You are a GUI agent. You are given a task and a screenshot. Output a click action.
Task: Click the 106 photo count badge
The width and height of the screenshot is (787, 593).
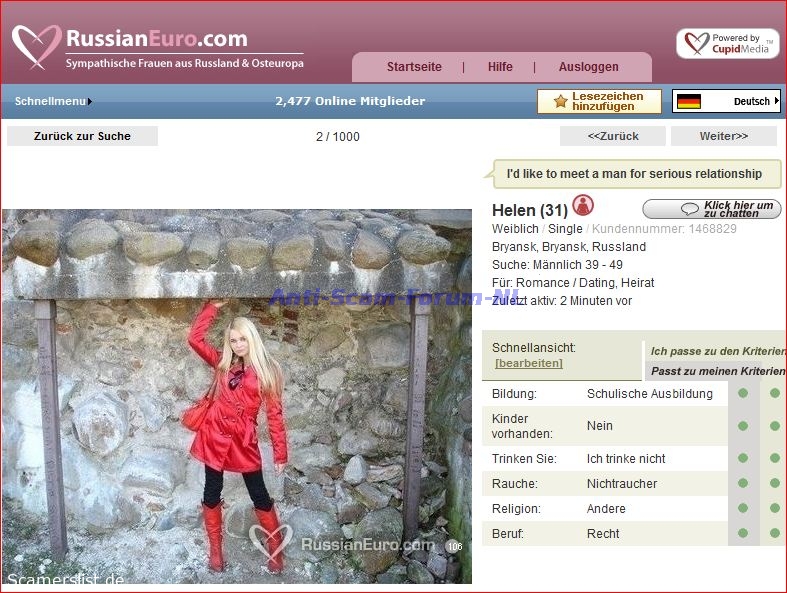[454, 547]
